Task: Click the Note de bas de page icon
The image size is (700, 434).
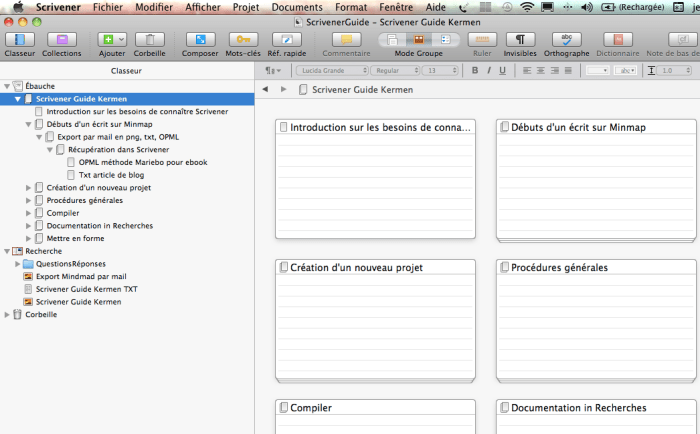Action: tap(683, 40)
